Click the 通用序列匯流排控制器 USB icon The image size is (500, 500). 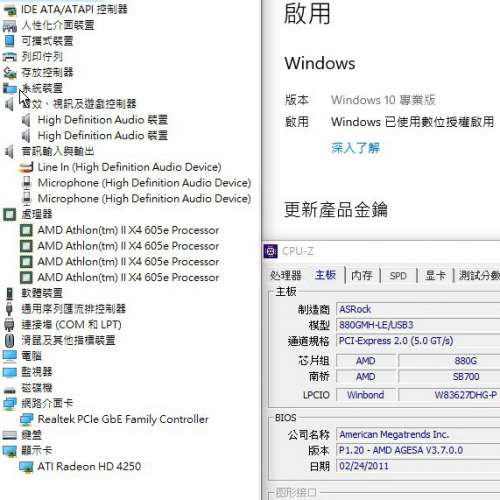coord(9,309)
